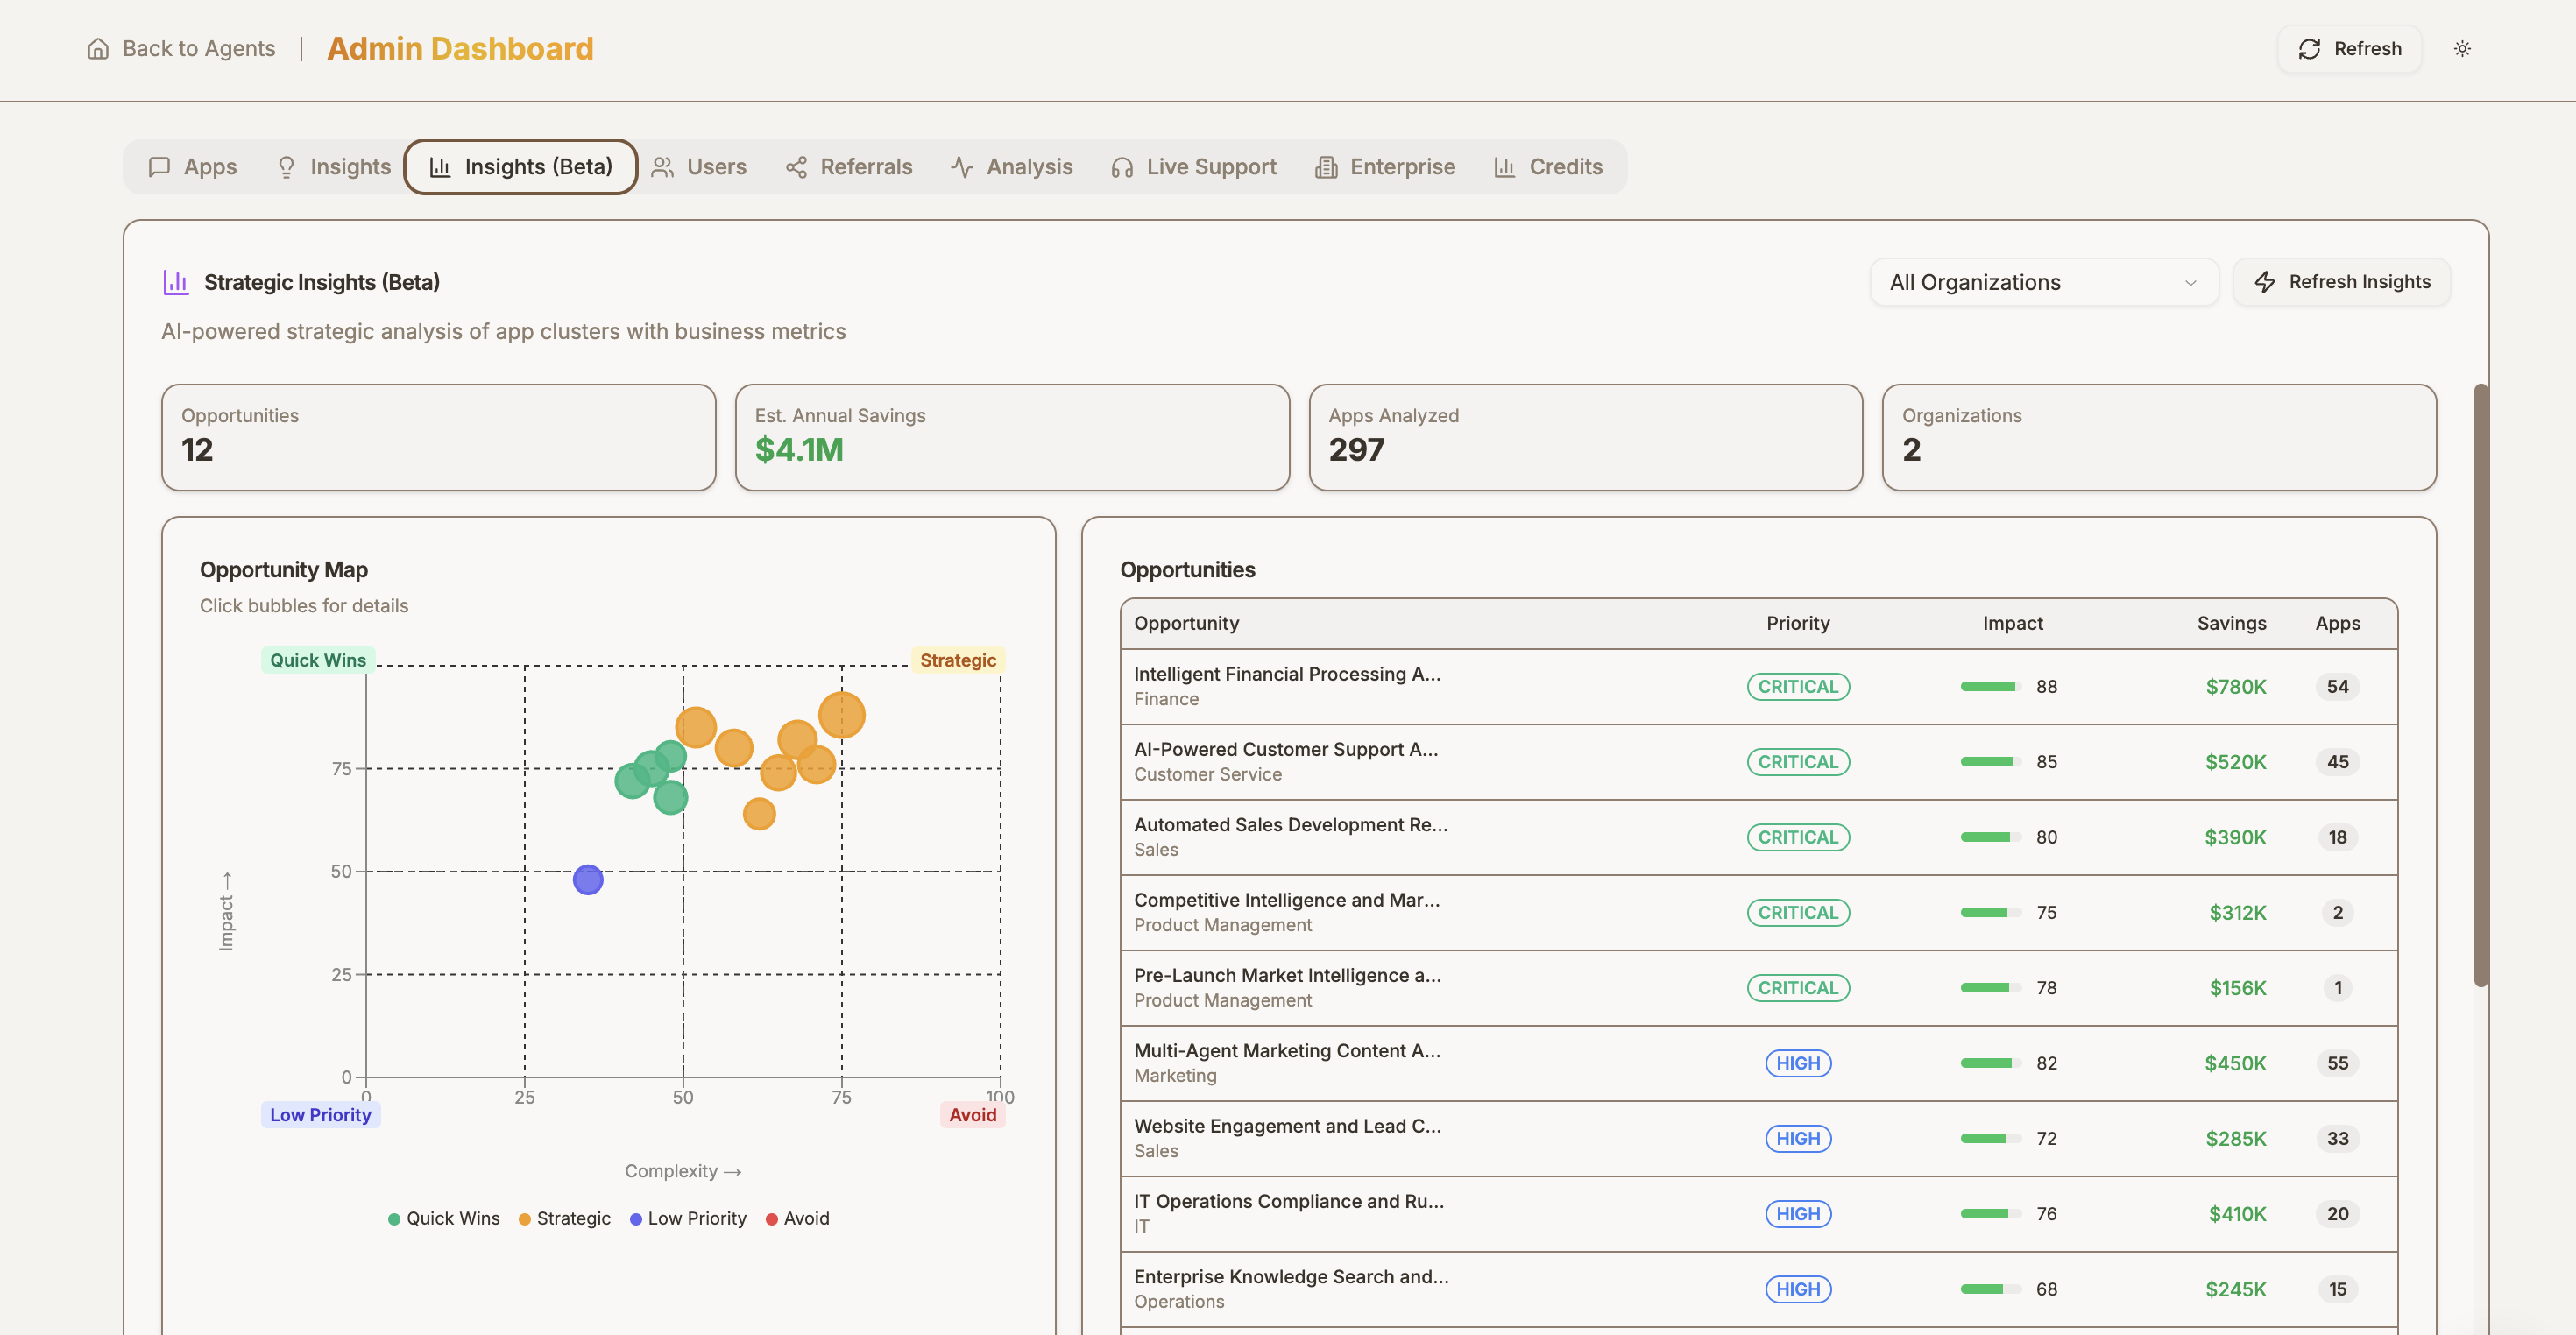Viewport: 2576px width, 1335px height.
Task: Click the building icon on Enterprise tab
Action: (x=1326, y=167)
